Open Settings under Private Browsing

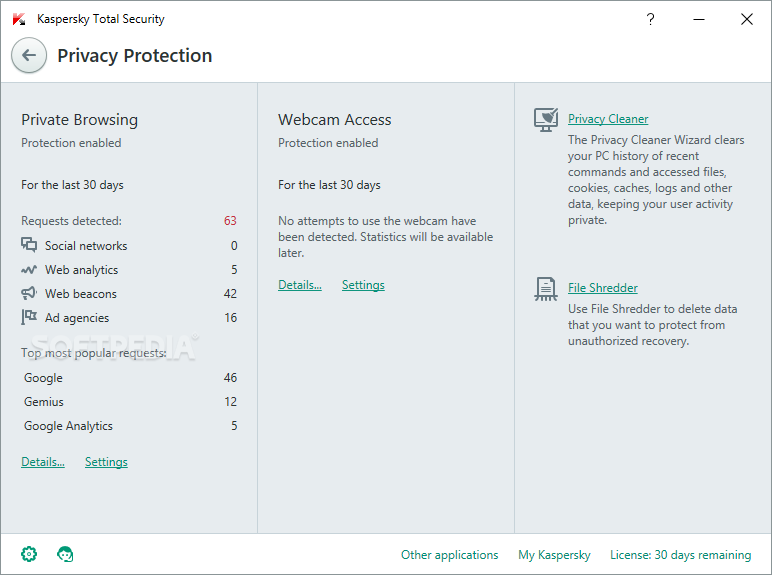coord(106,462)
